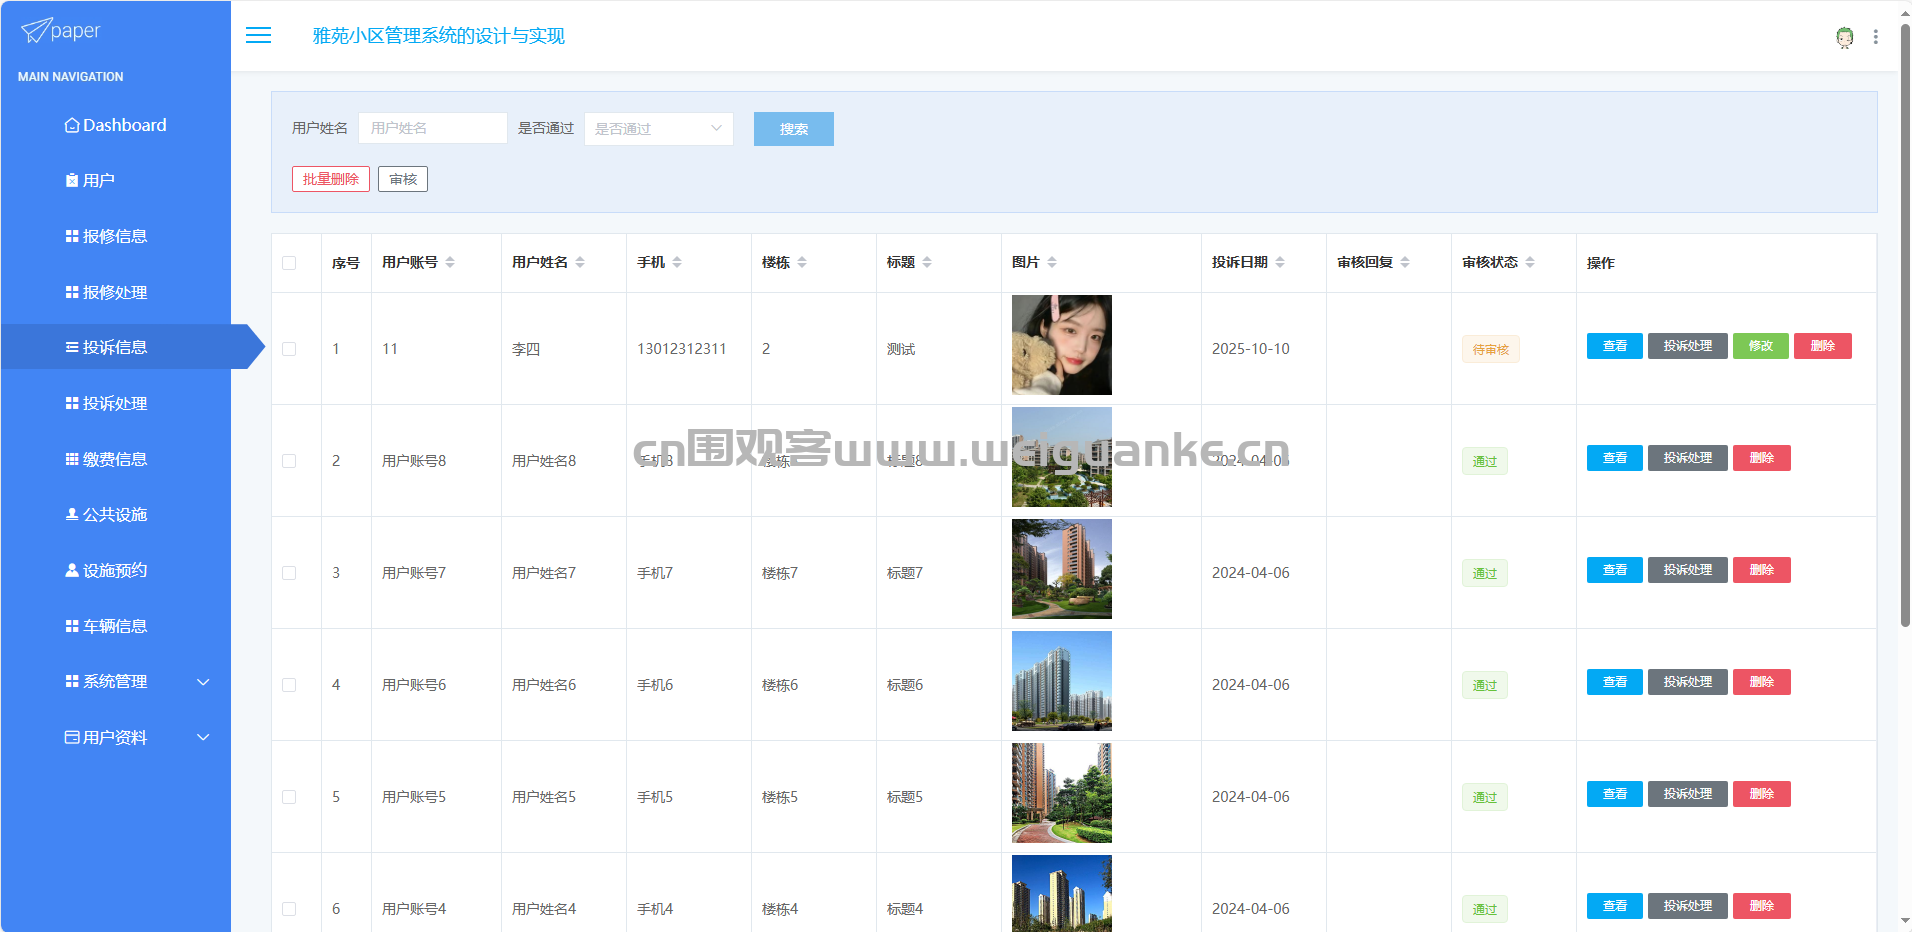Image resolution: width=1912 pixels, height=932 pixels.
Task: Click the paper plane logo
Action: 36,31
